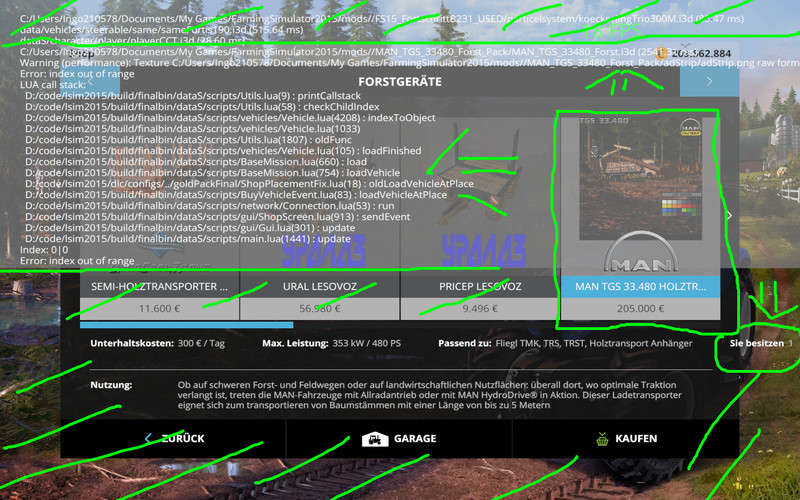800x500 pixels.
Task: Choose the PRICEP LESOVOZ item
Action: 480,286
